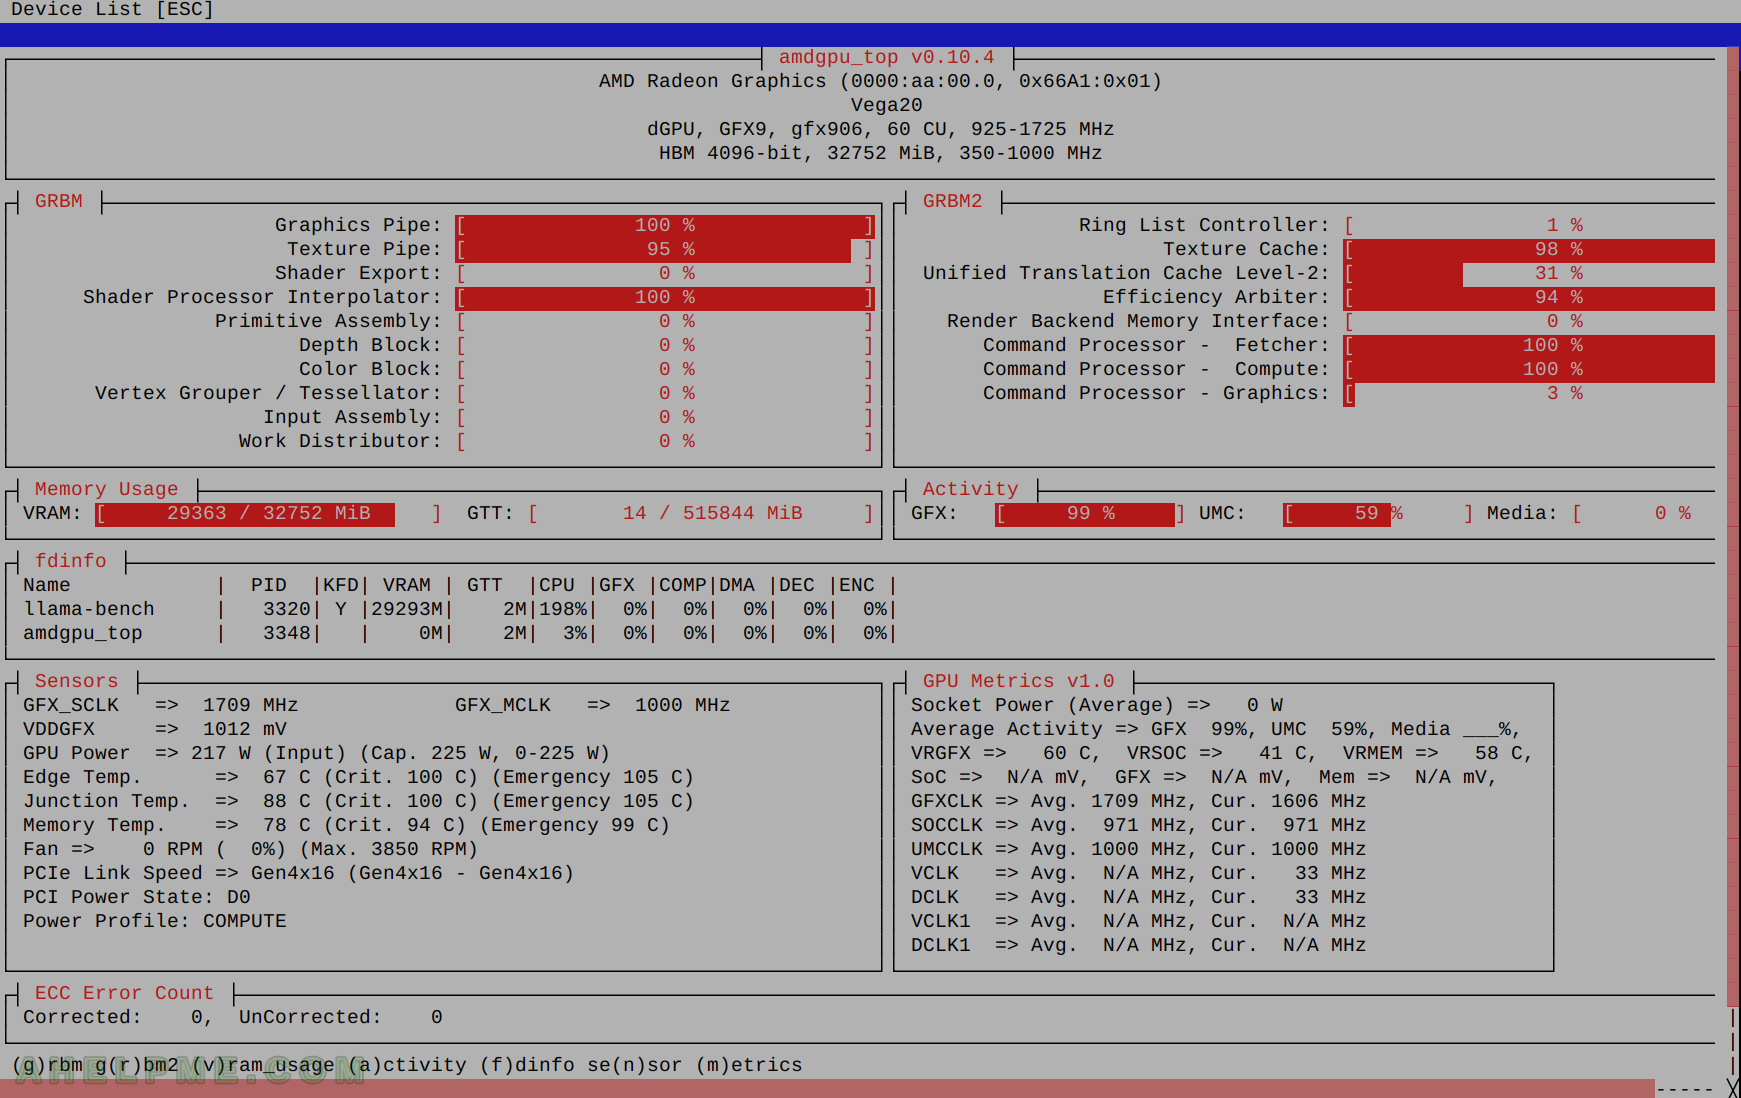1741x1098 pixels.
Task: Toggle the (g)rbm panel option
Action: click(x=47, y=1065)
